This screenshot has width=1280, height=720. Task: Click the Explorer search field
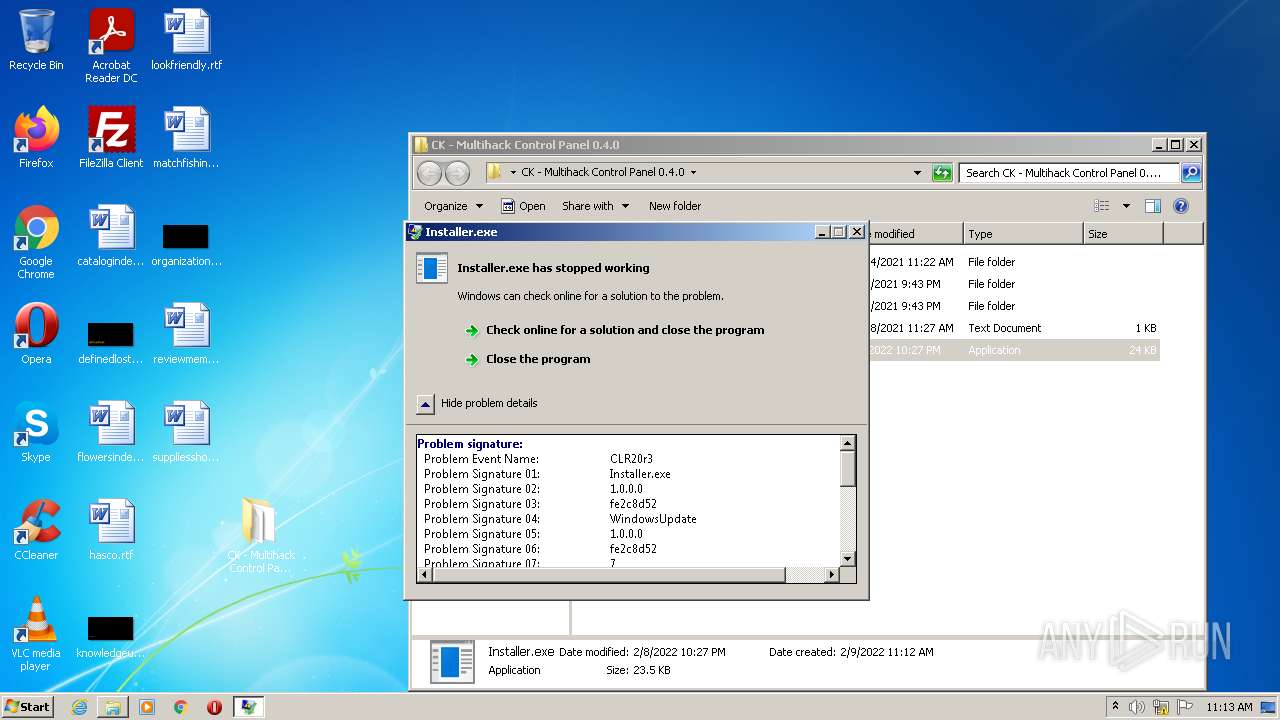click(x=1069, y=173)
